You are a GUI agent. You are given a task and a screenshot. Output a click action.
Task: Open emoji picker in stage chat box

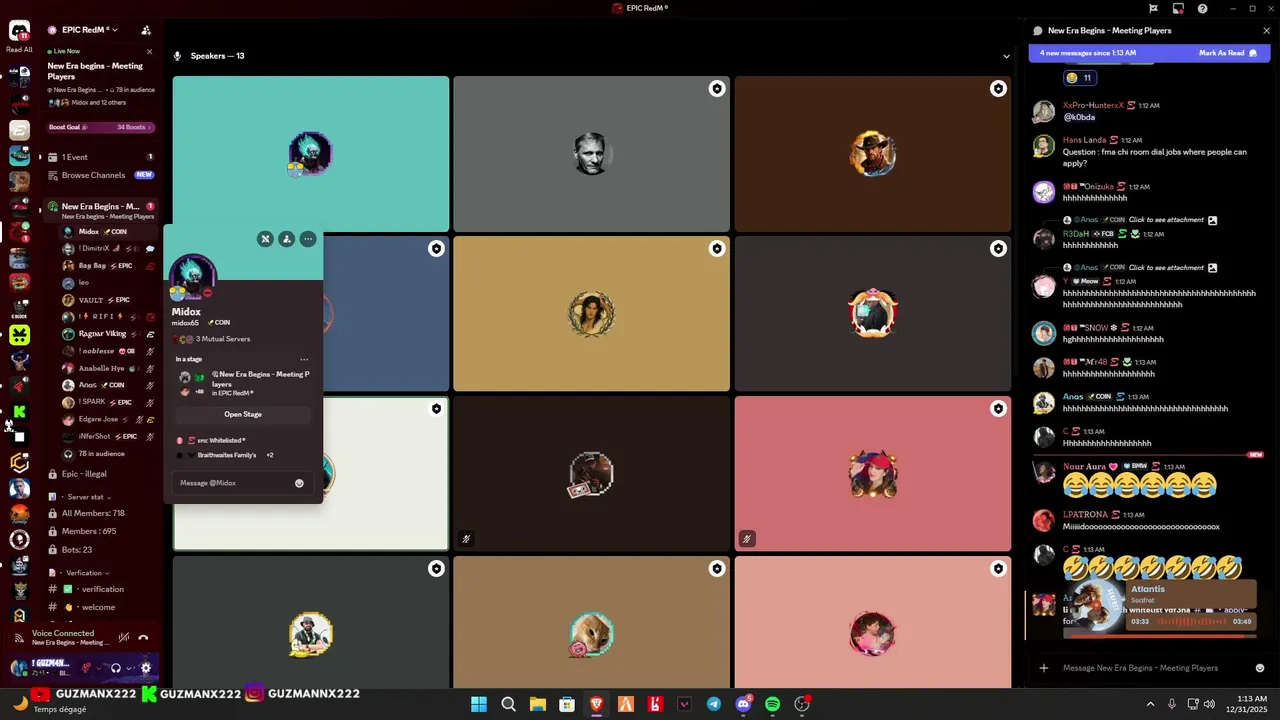point(1260,668)
